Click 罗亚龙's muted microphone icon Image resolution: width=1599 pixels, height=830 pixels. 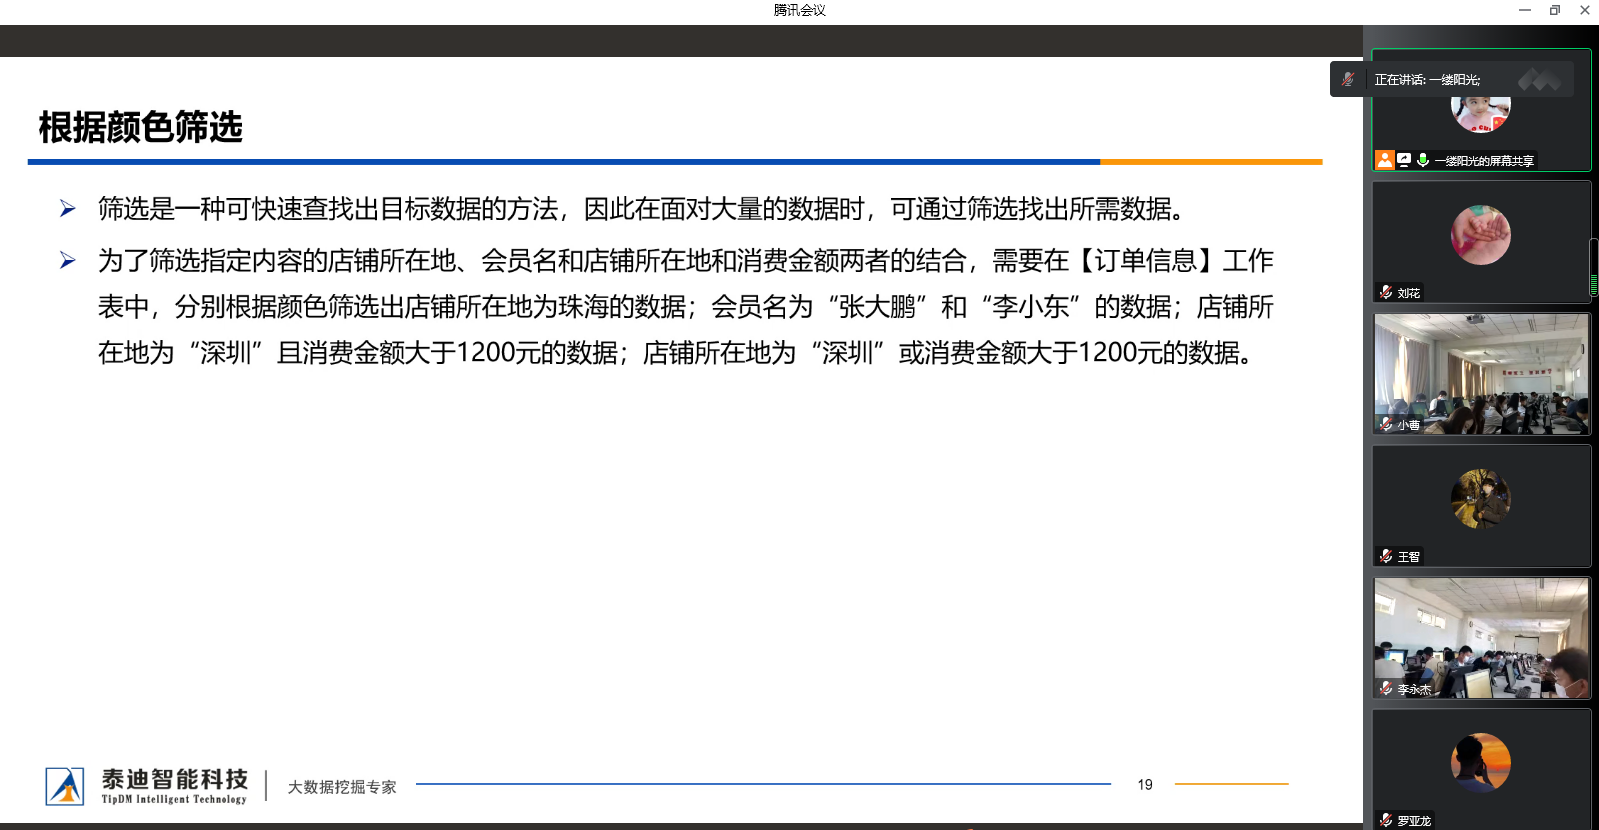pyautogui.click(x=1386, y=821)
